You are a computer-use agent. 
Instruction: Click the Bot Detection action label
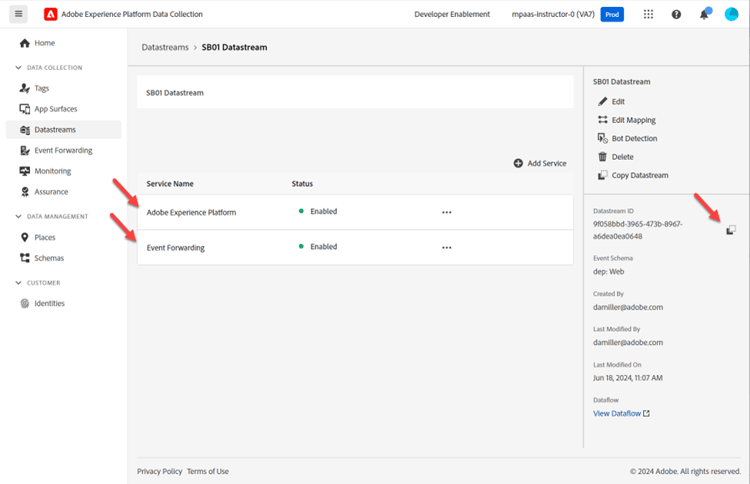pos(634,138)
